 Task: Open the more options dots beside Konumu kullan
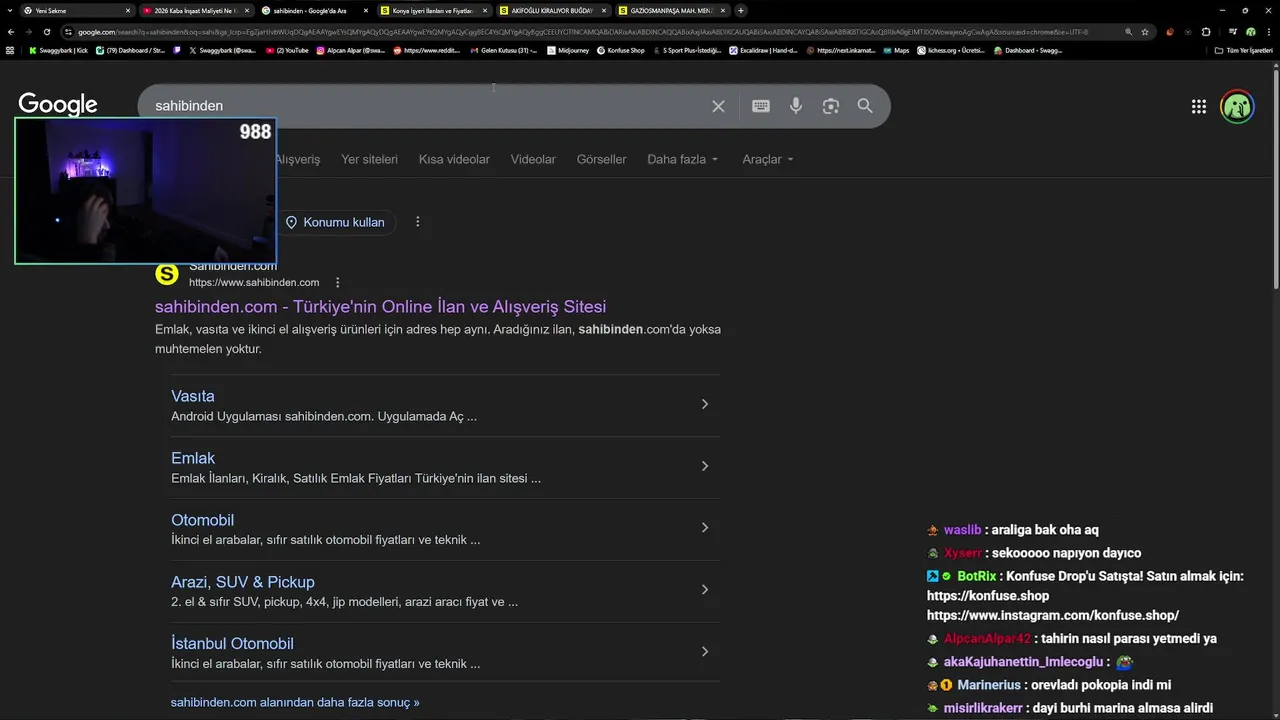(x=418, y=222)
